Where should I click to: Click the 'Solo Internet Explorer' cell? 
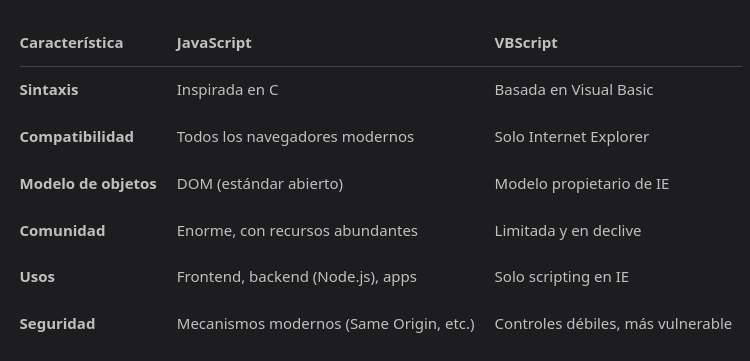click(572, 137)
